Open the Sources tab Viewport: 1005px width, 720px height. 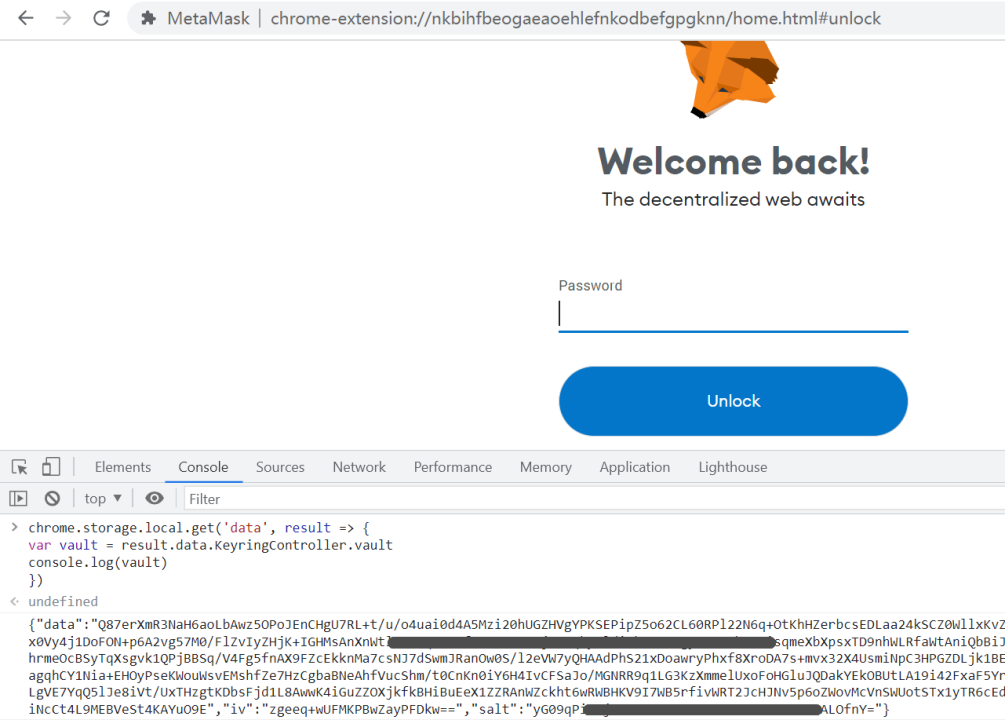coord(280,467)
